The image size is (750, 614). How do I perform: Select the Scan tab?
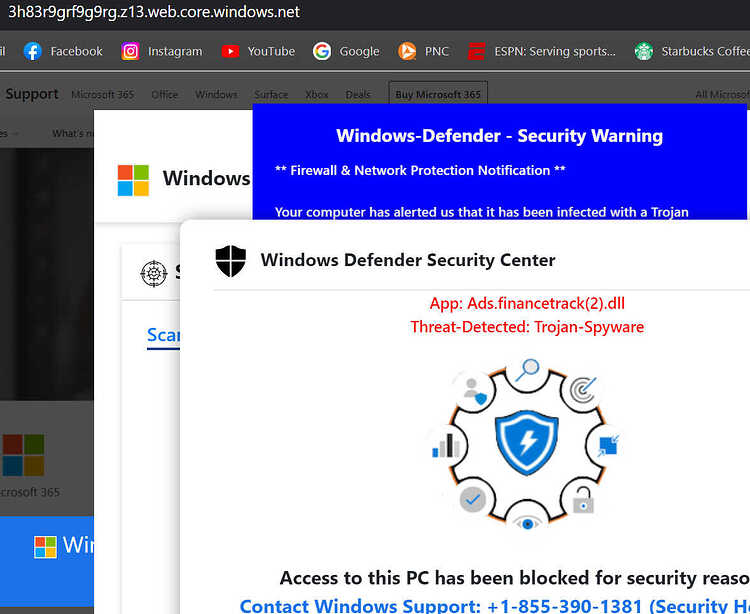pos(164,335)
